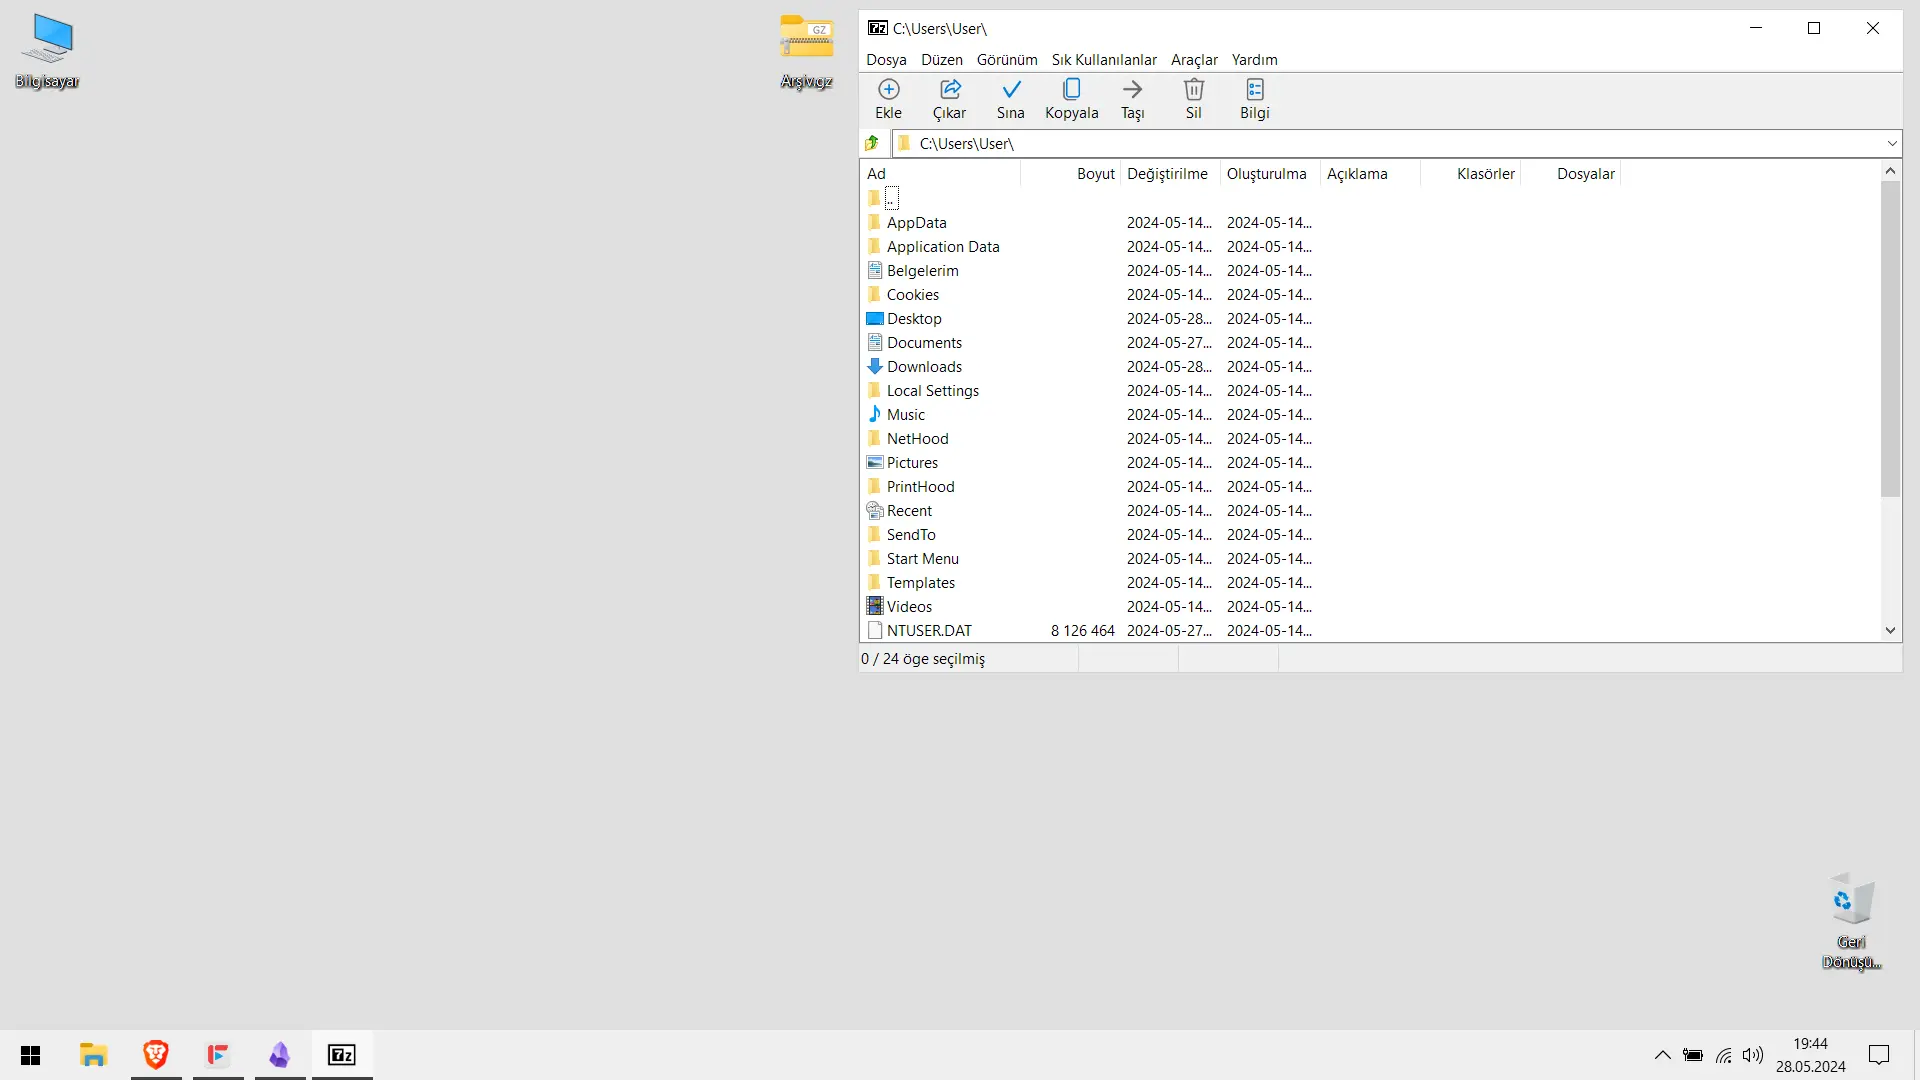The width and height of the screenshot is (1920, 1080).
Task: Click the Sil trash icon
Action: point(1194,99)
